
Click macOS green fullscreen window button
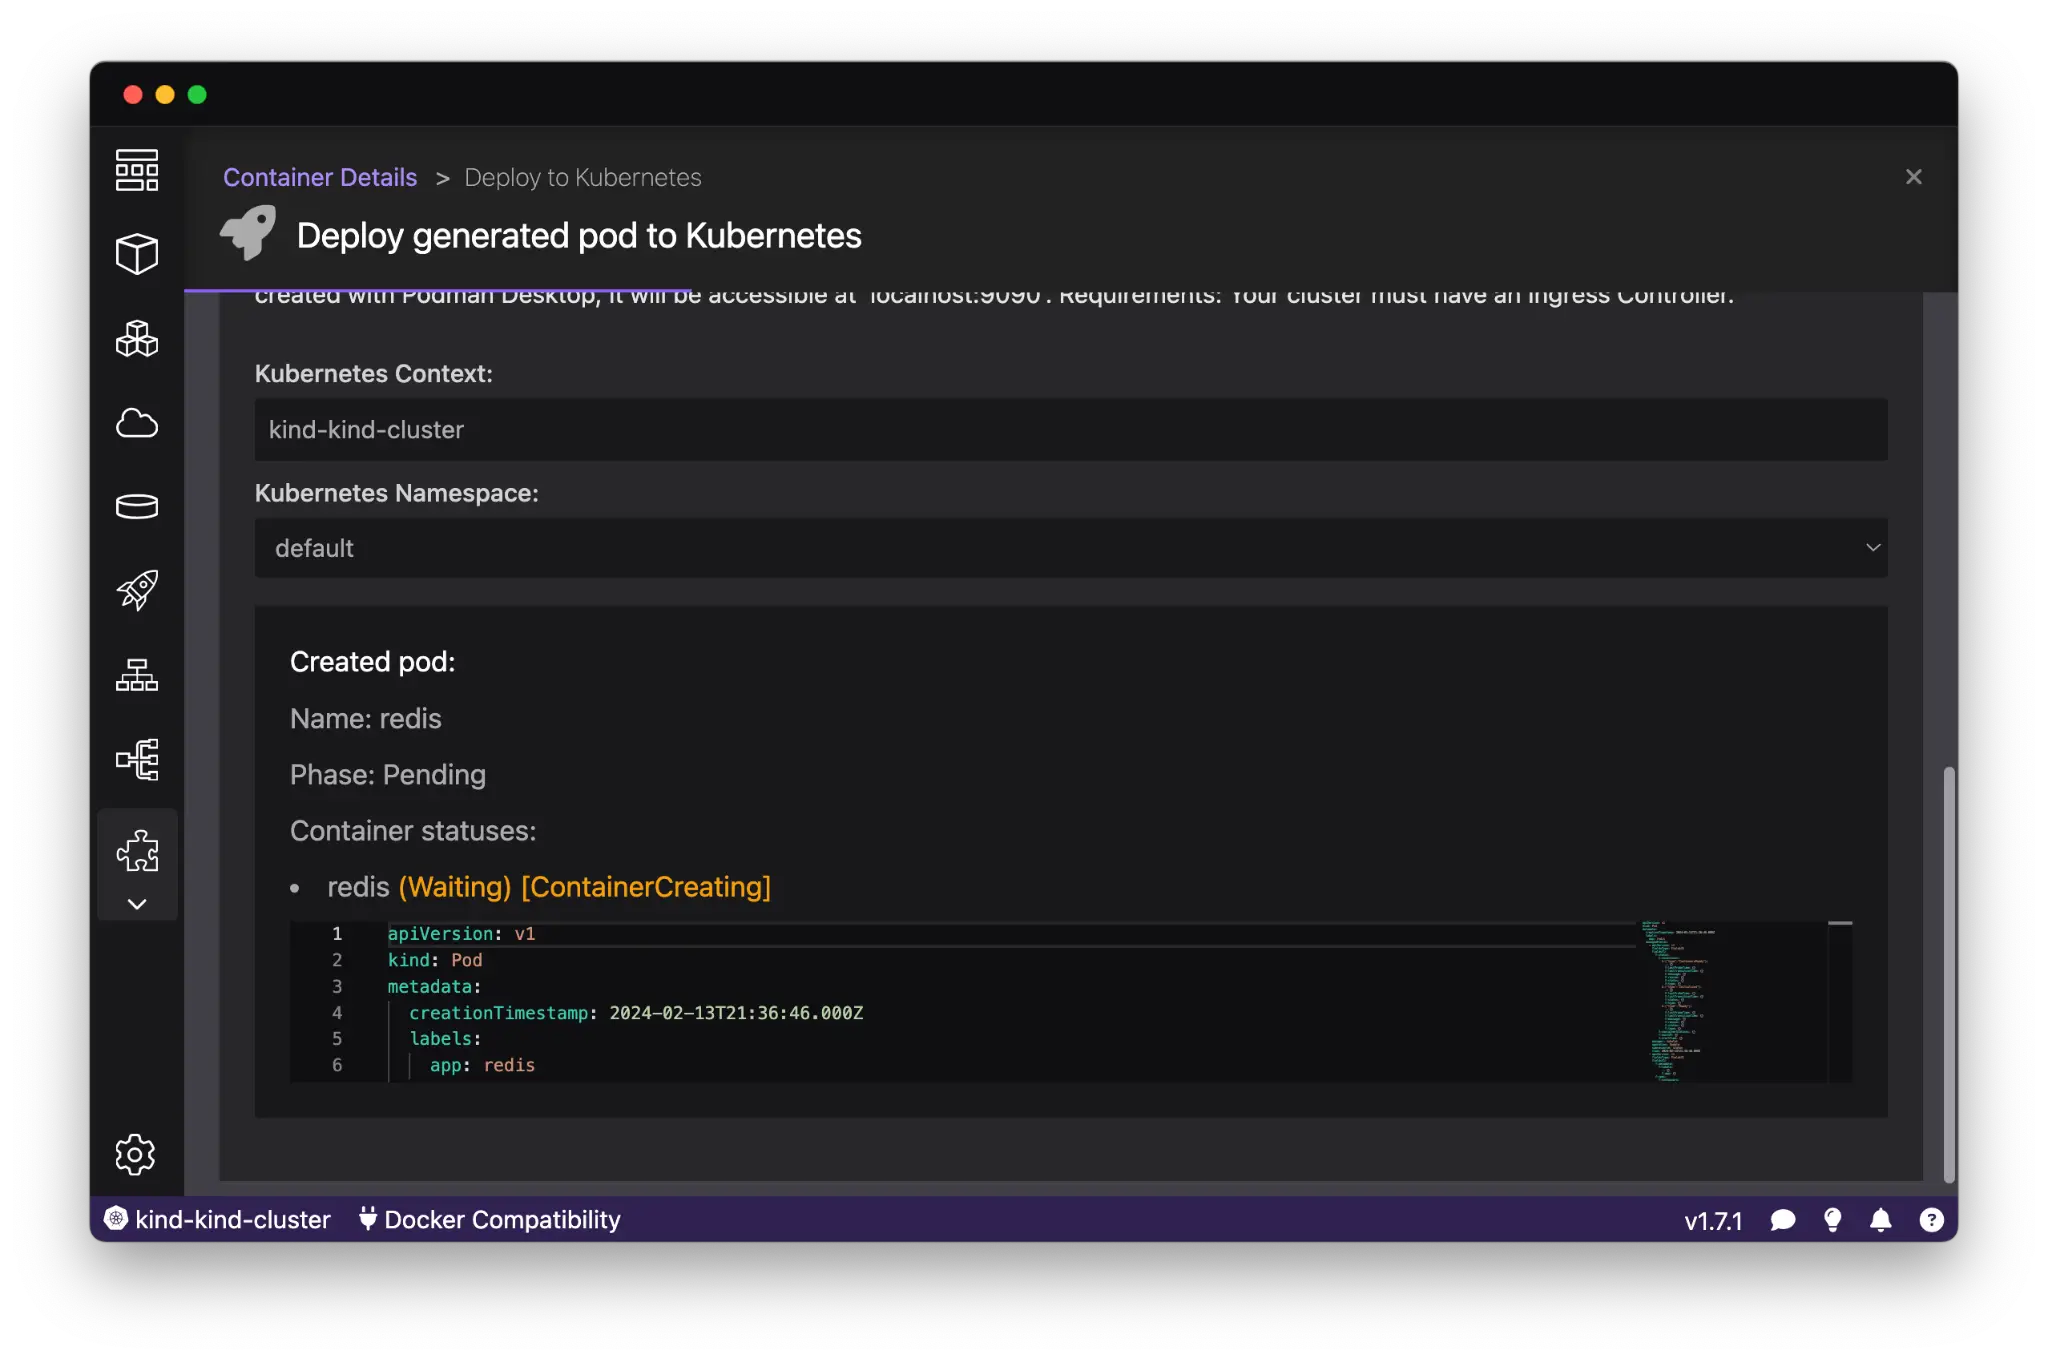197,94
